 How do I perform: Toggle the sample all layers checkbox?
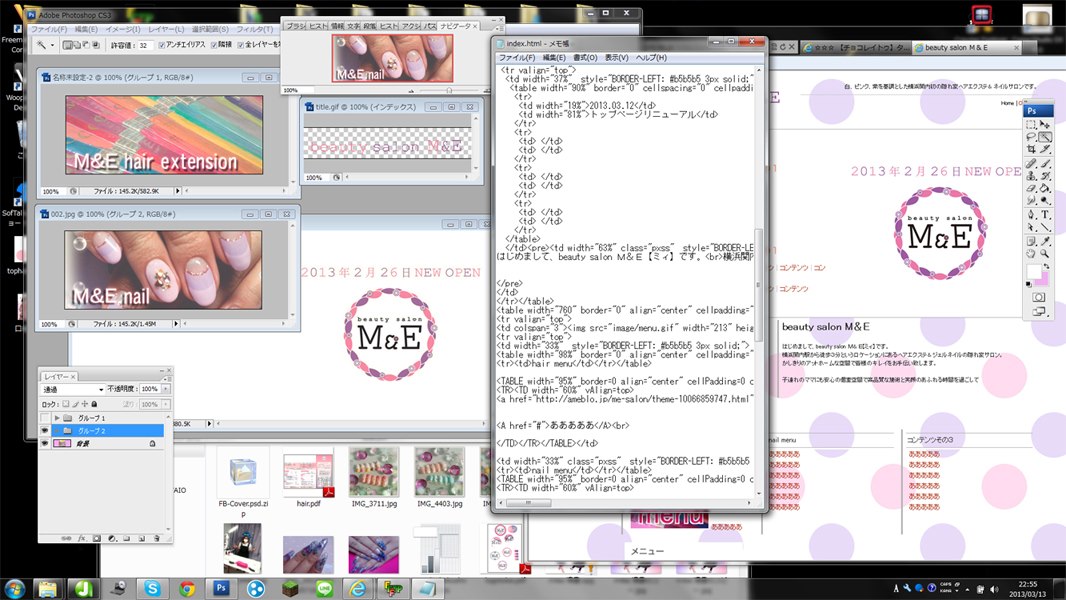tap(241, 45)
